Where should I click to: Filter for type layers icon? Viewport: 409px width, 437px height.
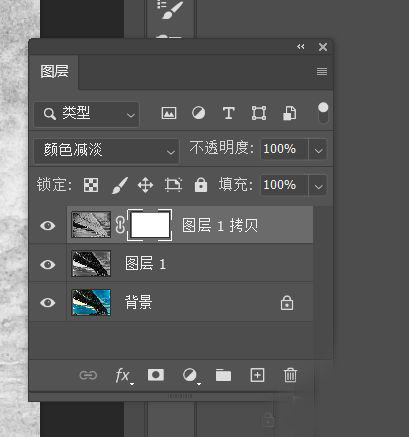pyautogui.click(x=228, y=113)
